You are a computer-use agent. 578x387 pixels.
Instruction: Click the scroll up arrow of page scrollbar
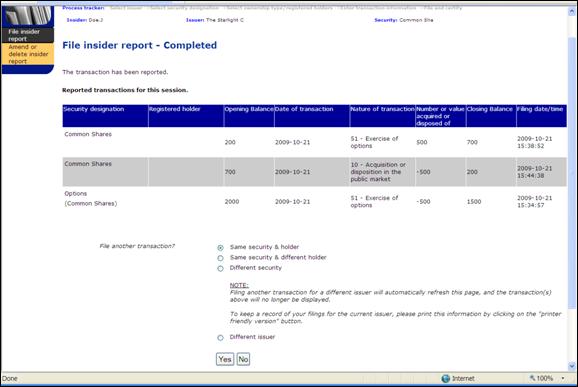[572, 11]
